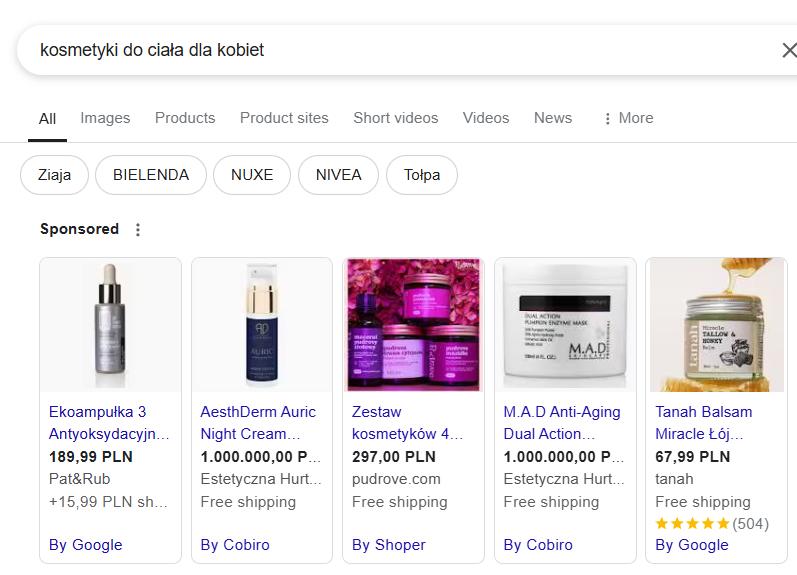797x575 pixels.
Task: Open the Sponsored options three-dot menu
Action: tap(138, 230)
